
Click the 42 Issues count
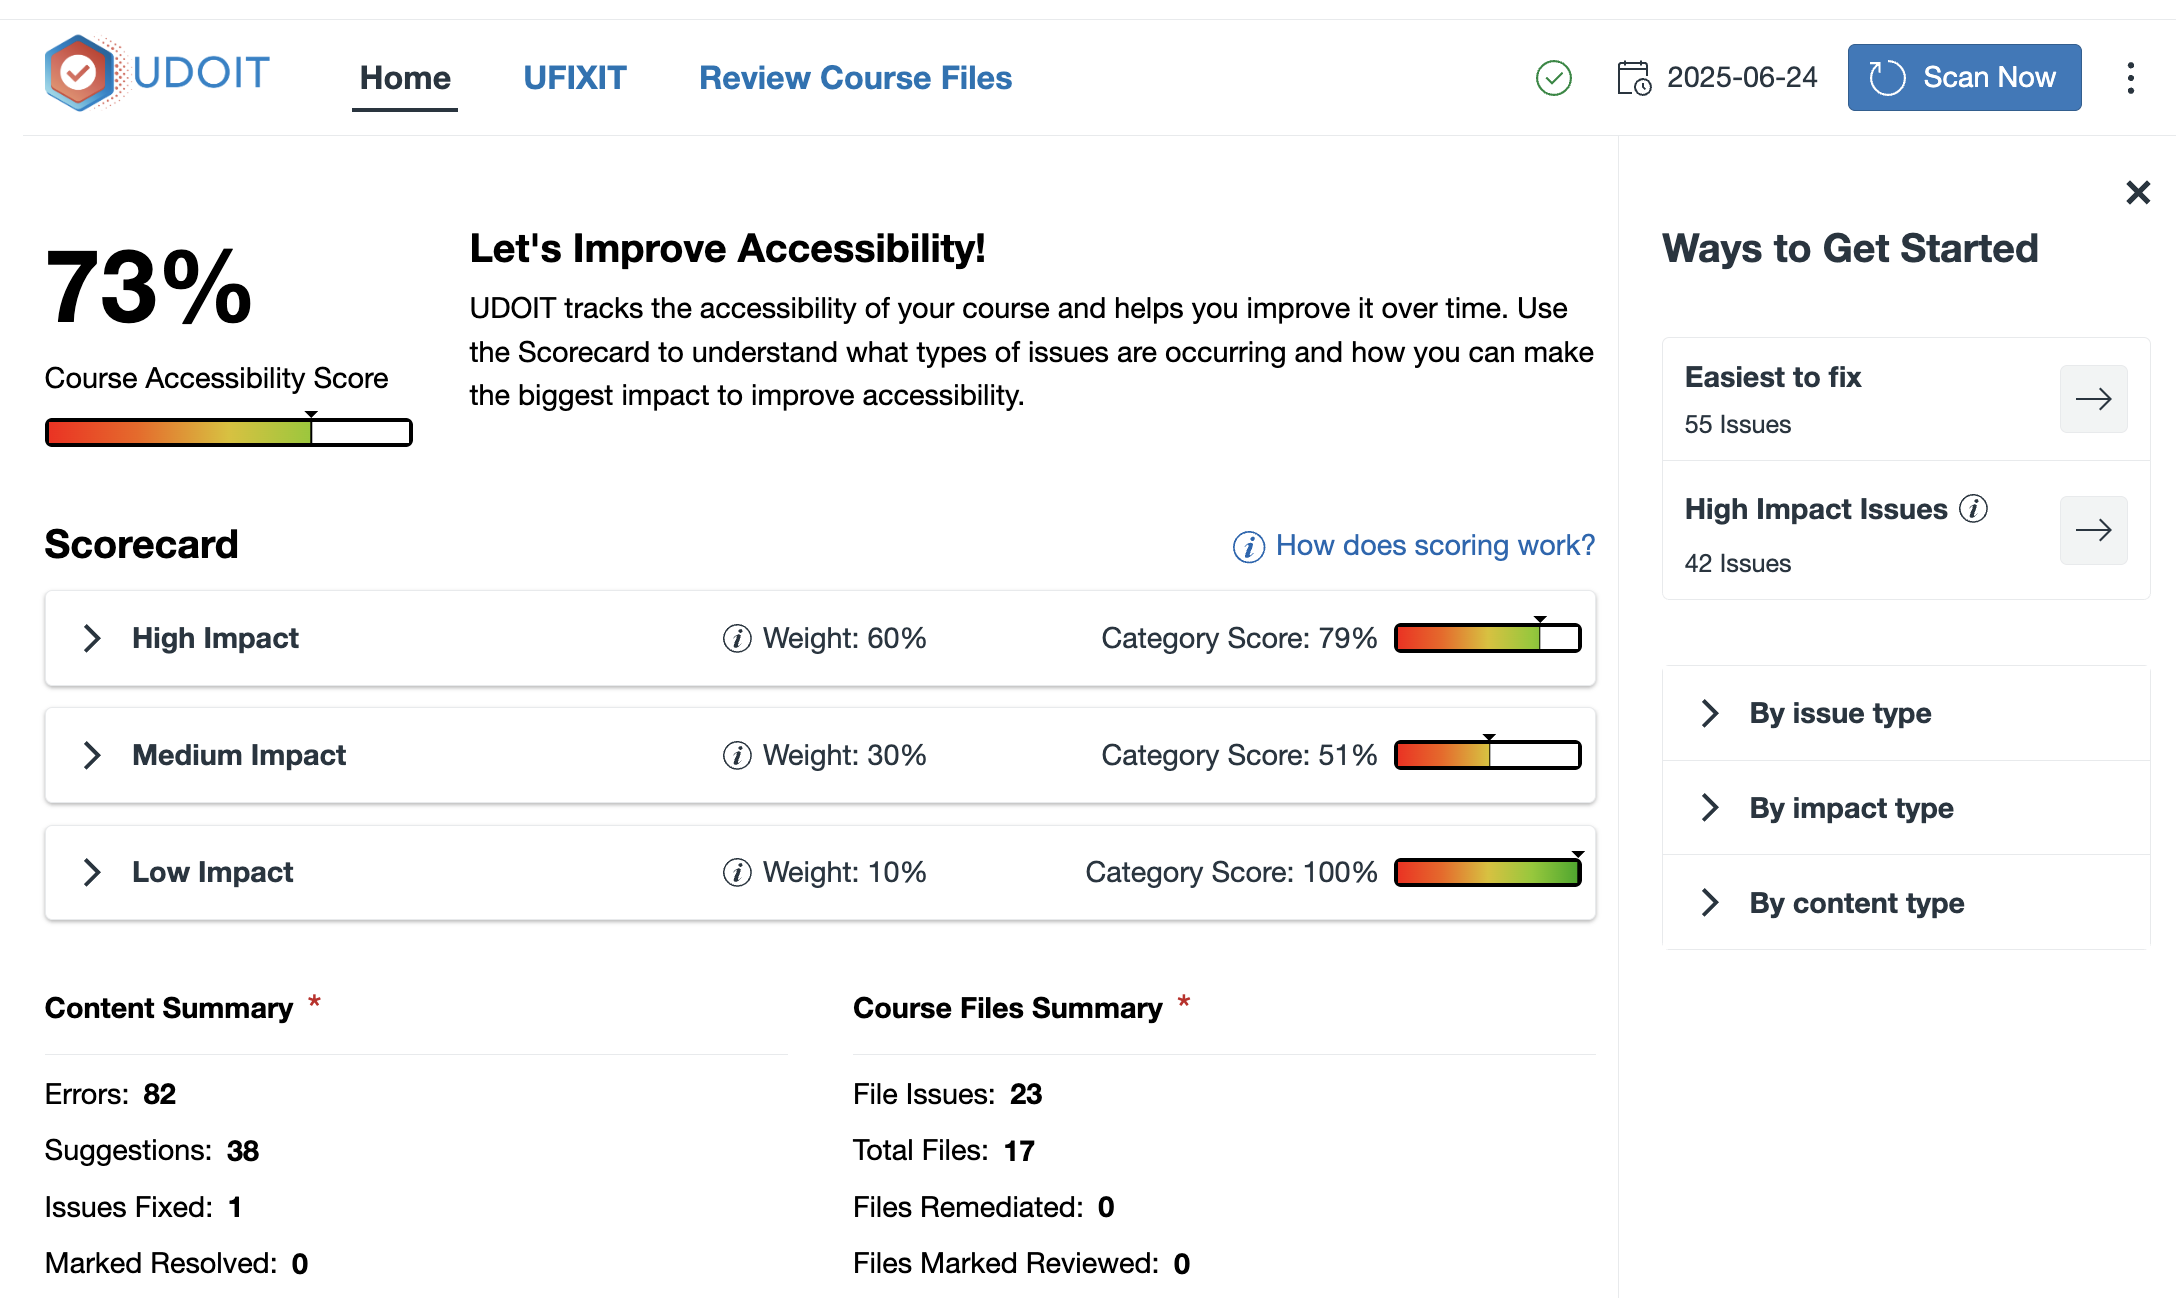coord(1737,563)
